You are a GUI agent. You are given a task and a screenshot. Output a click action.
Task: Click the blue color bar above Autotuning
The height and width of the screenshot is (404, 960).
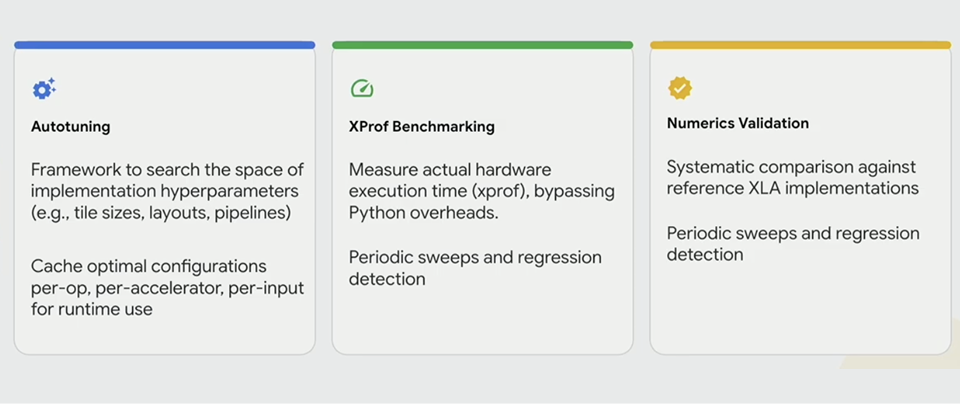[165, 45]
